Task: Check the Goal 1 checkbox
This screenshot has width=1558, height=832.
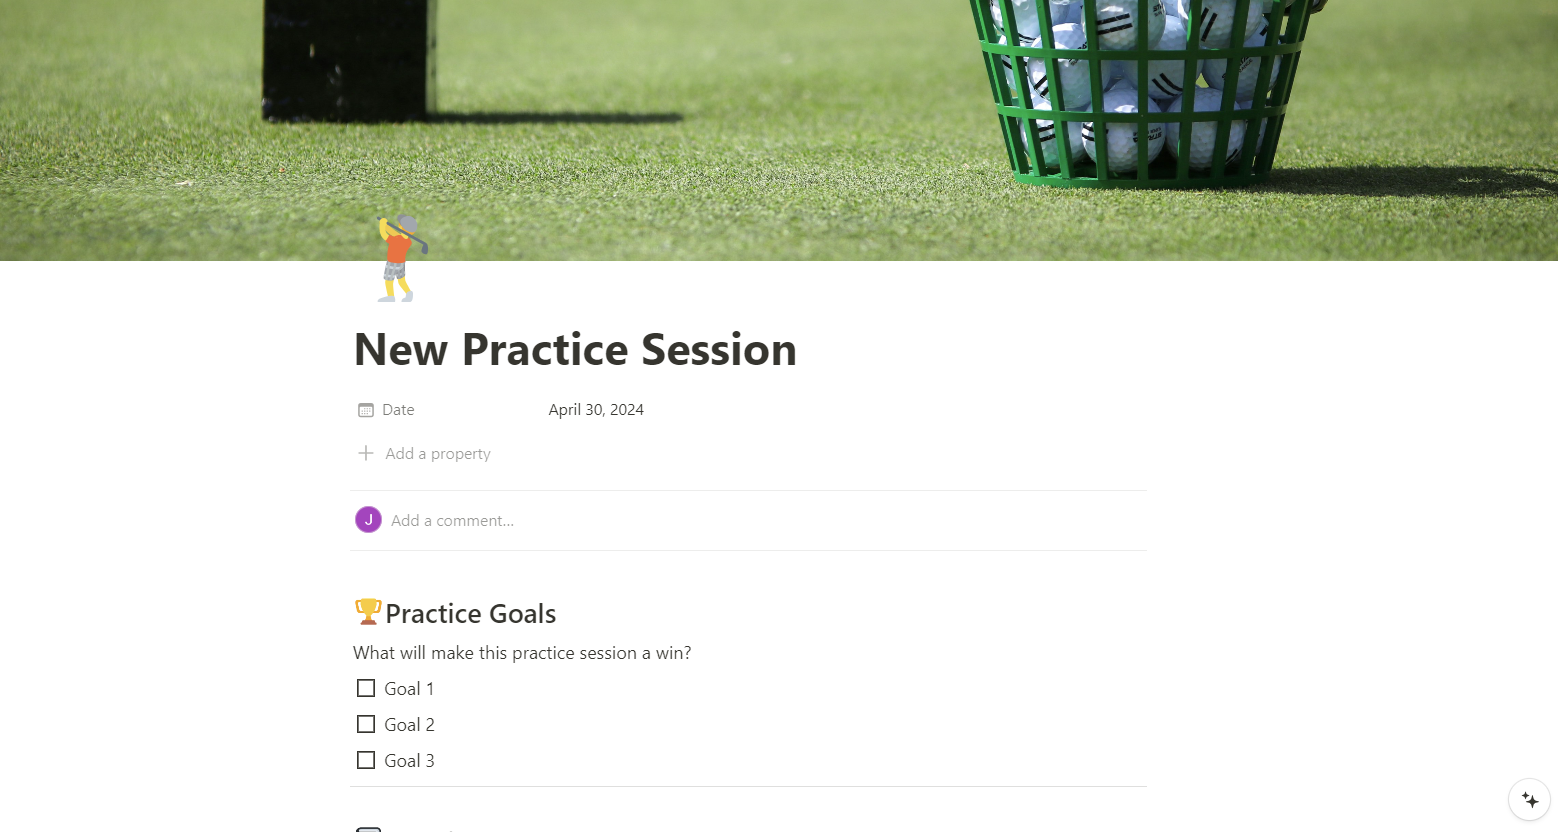Action: click(366, 688)
